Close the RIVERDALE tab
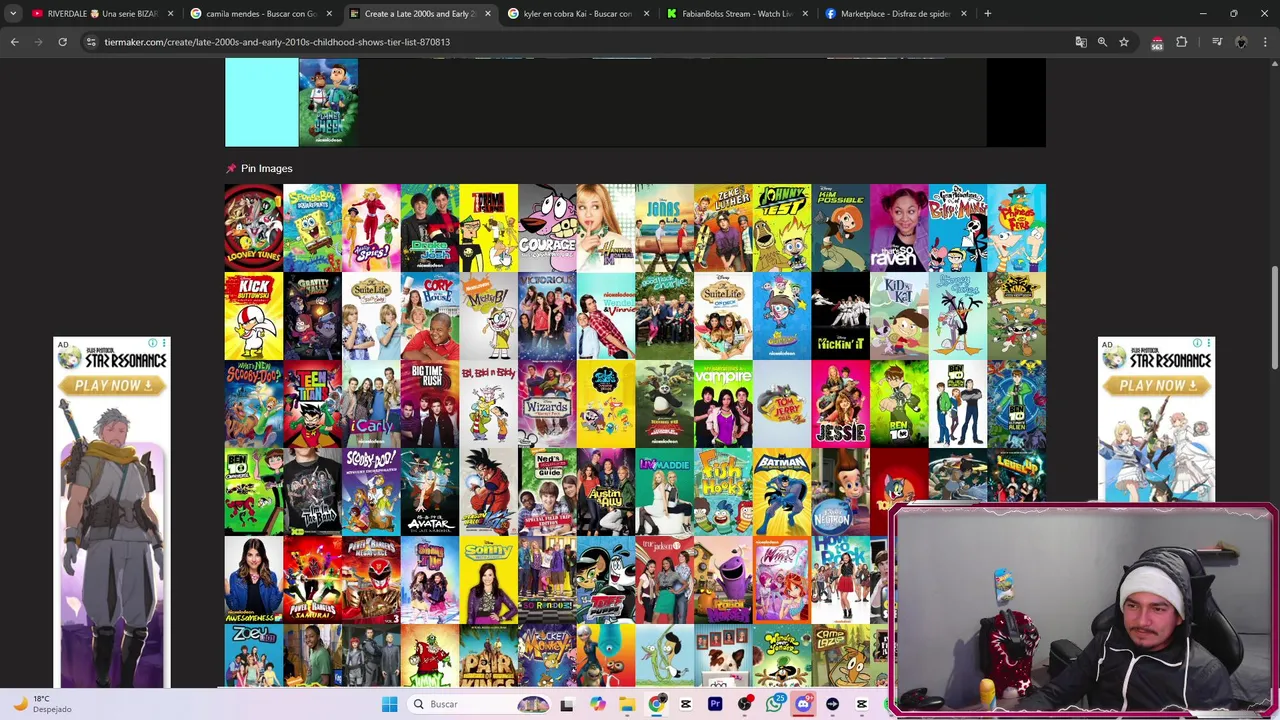 (x=170, y=14)
